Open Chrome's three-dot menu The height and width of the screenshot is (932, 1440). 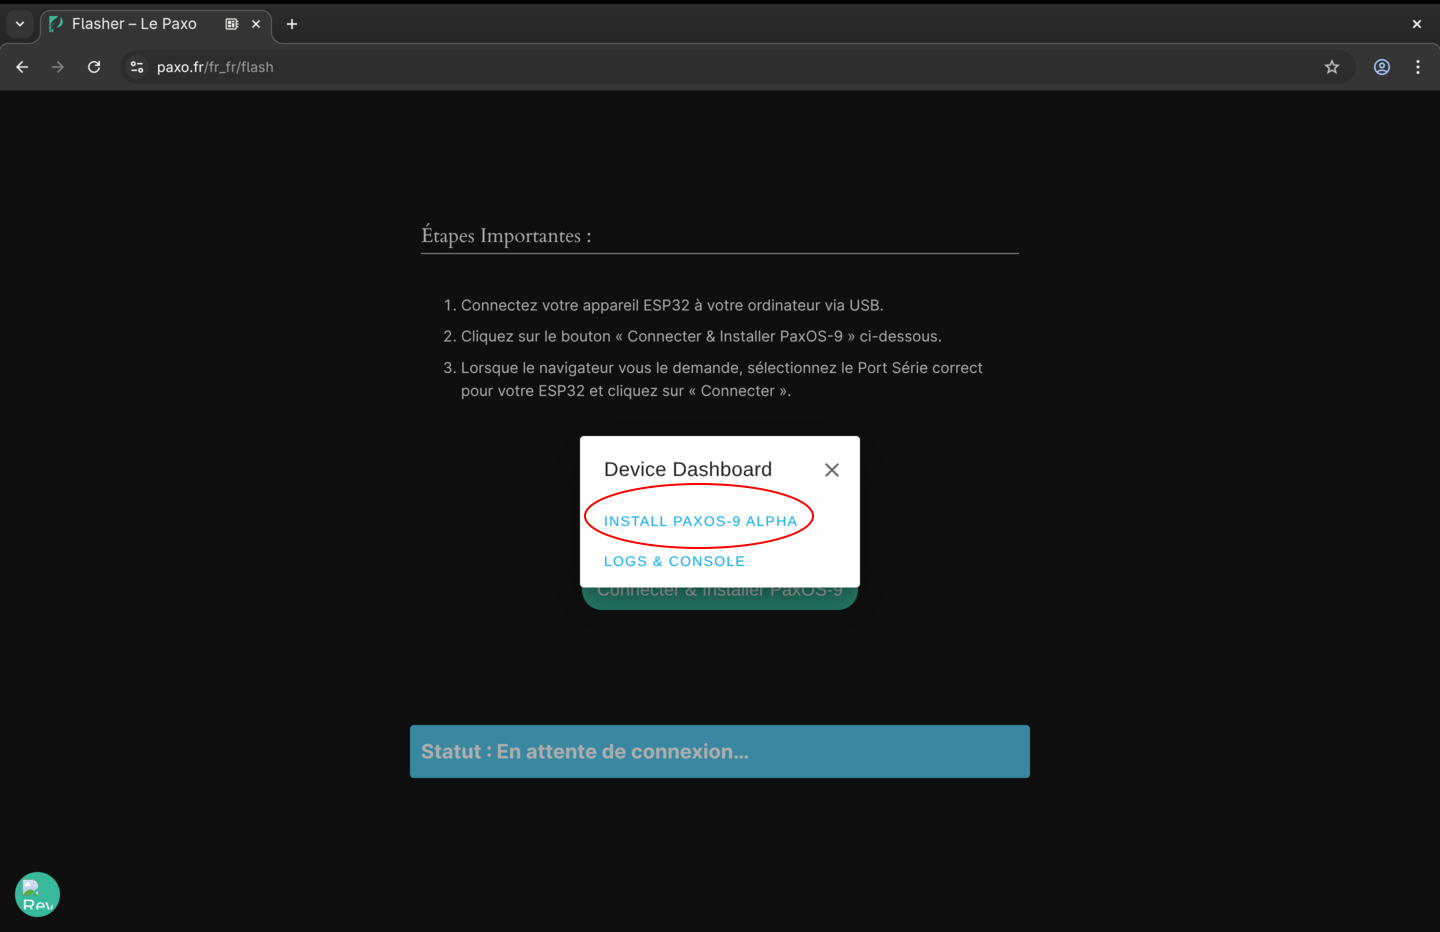click(1418, 67)
